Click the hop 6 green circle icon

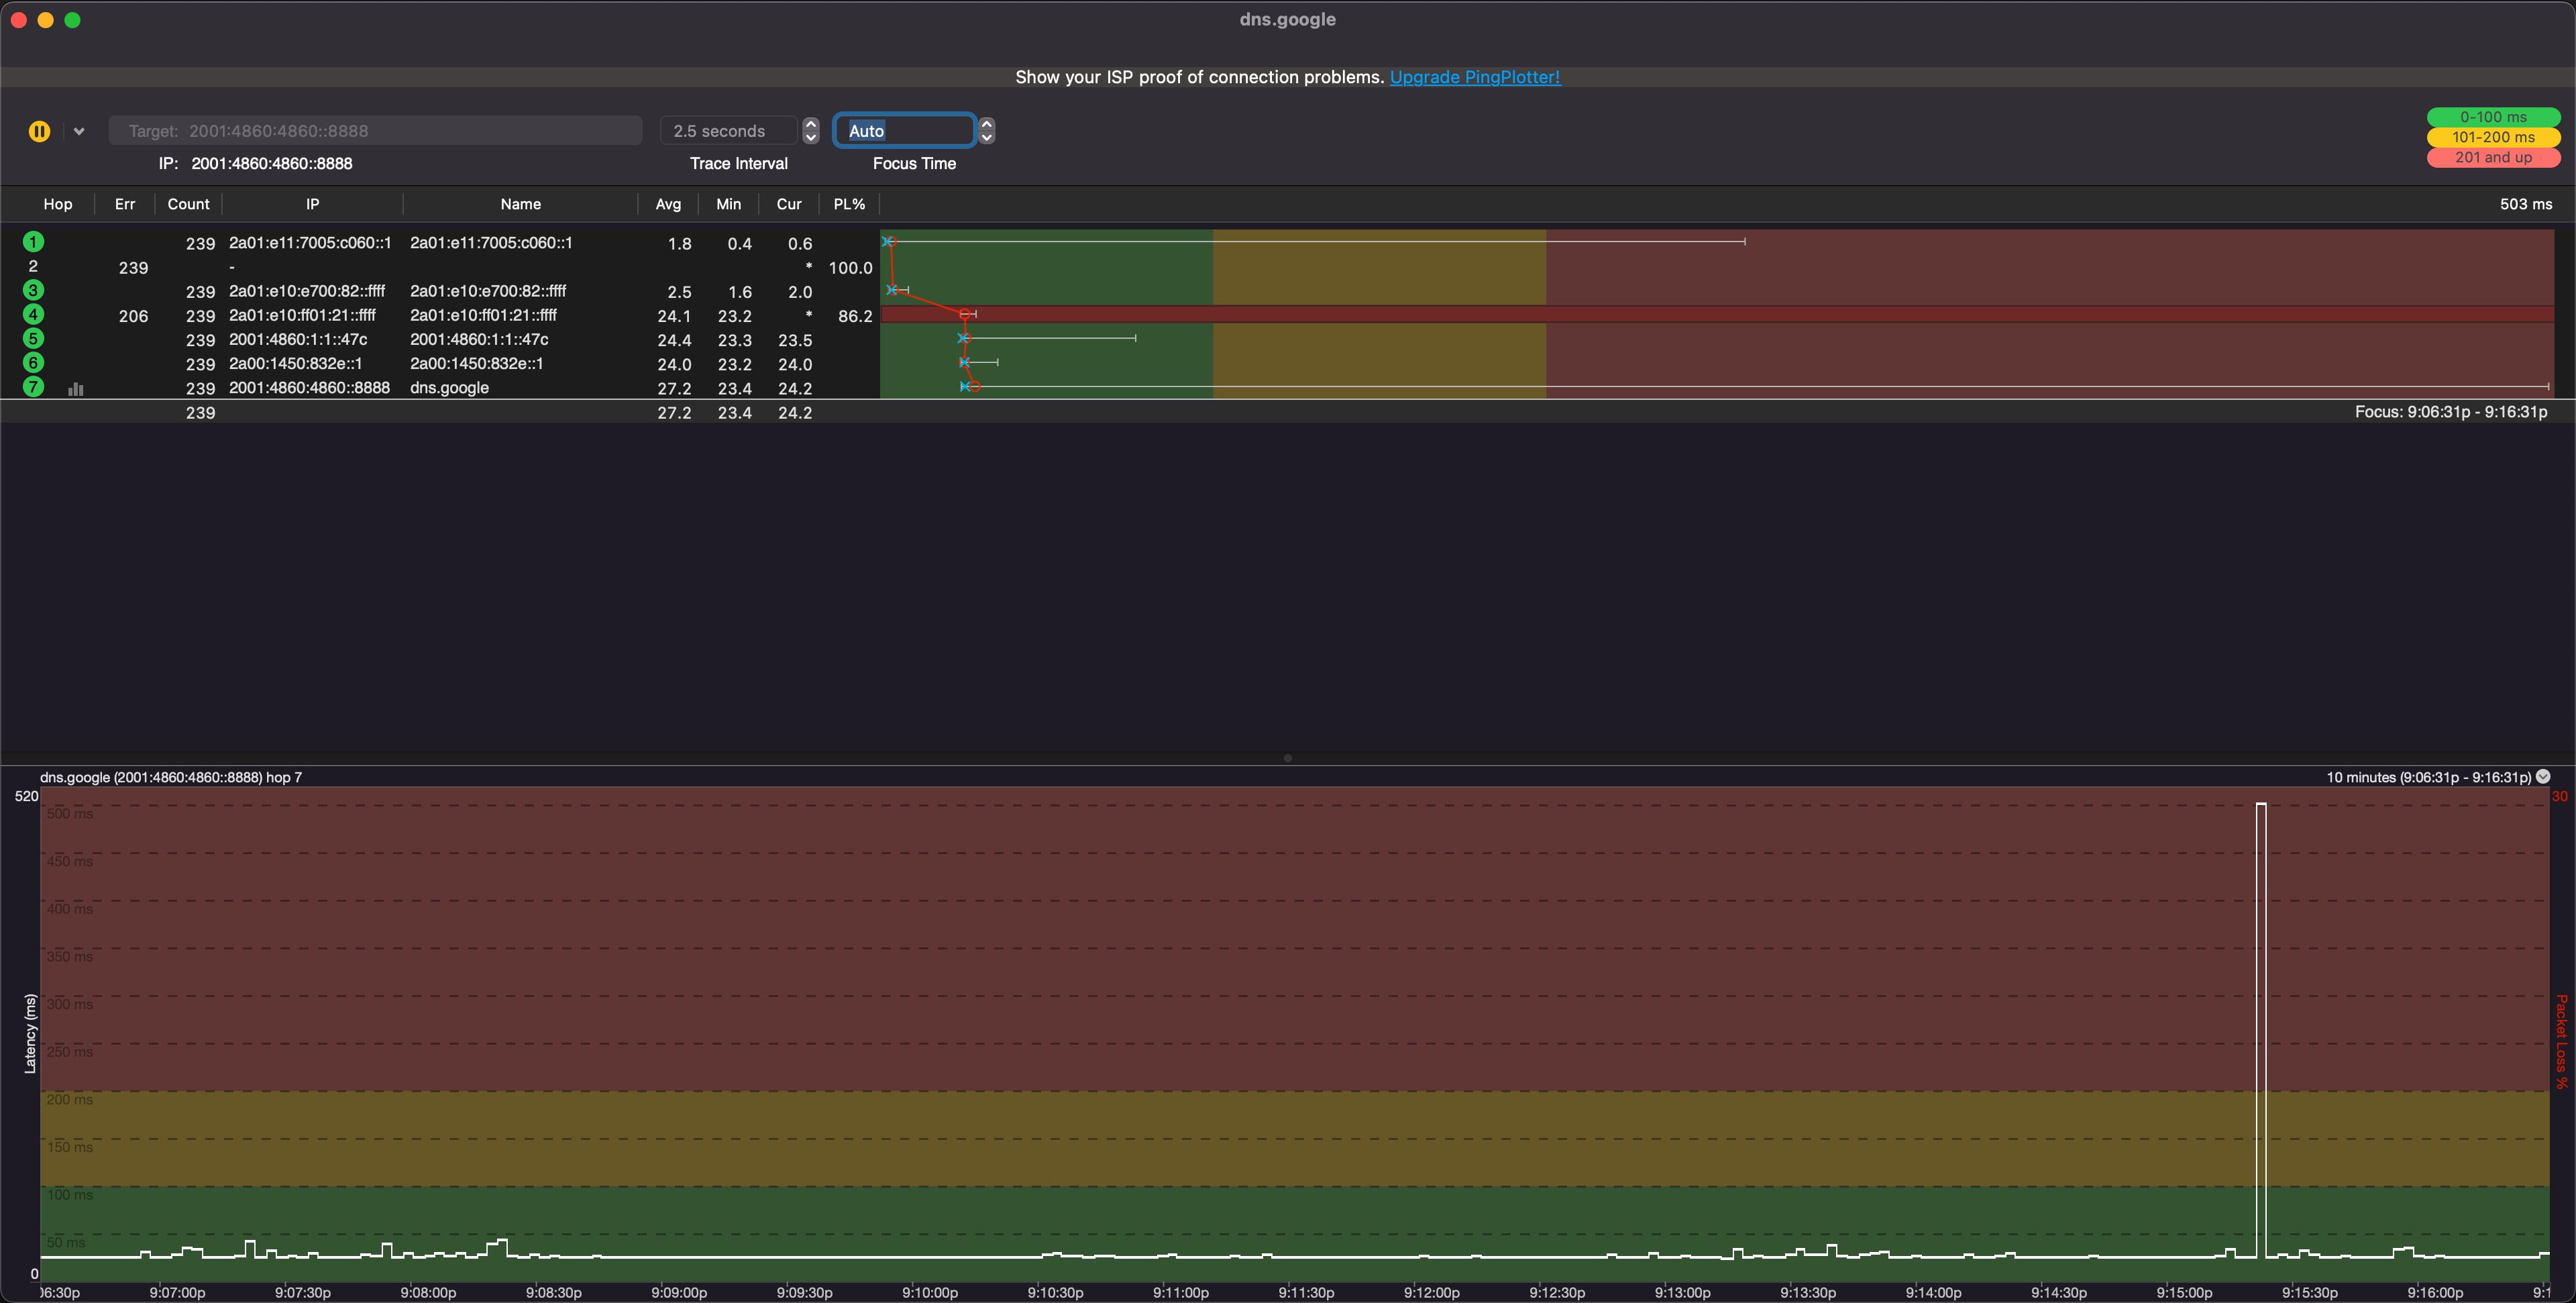click(33, 363)
